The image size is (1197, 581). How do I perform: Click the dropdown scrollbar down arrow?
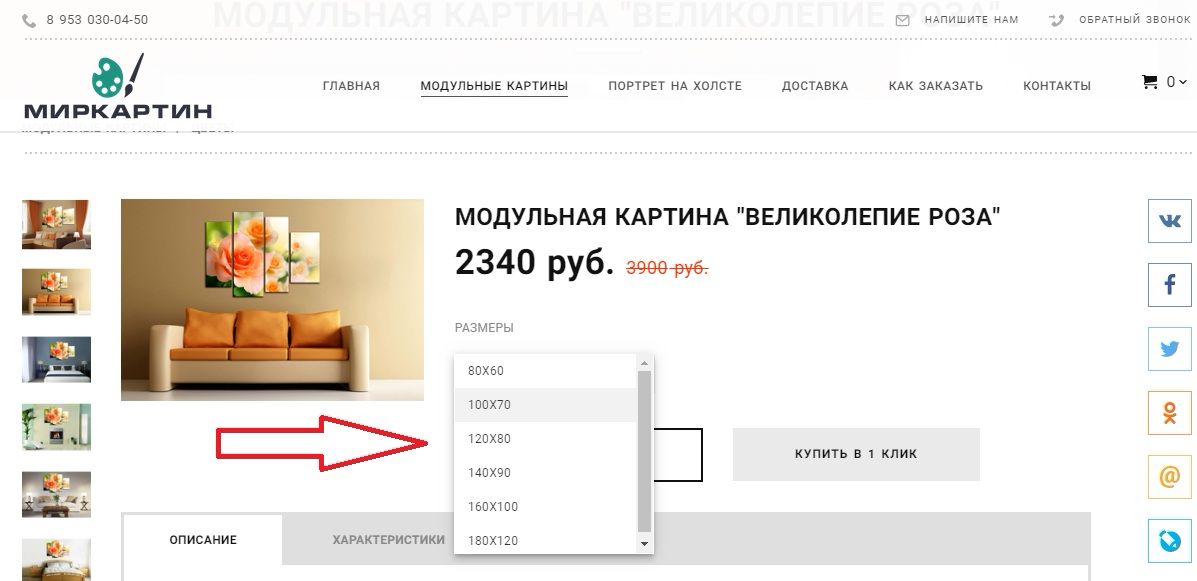coord(644,544)
